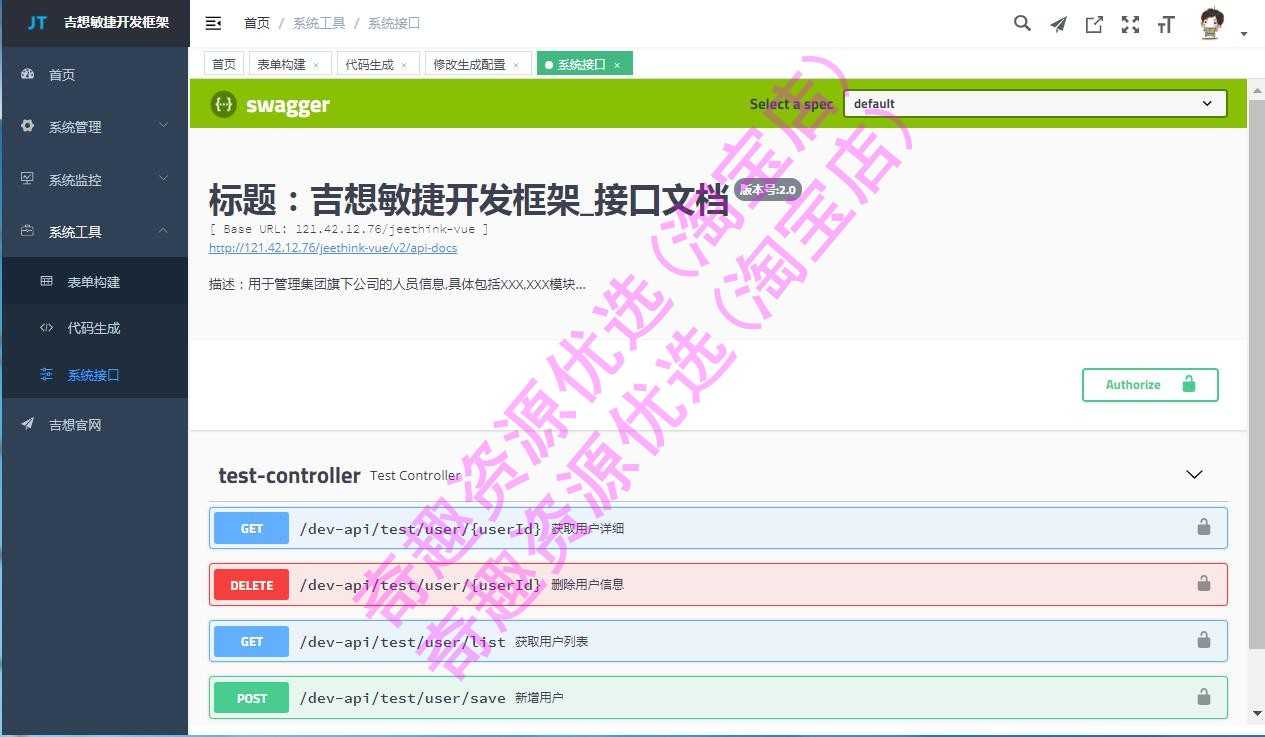The image size is (1265, 737).
Task: Click the scrollbar up arrow
Action: pyautogui.click(x=1257, y=88)
